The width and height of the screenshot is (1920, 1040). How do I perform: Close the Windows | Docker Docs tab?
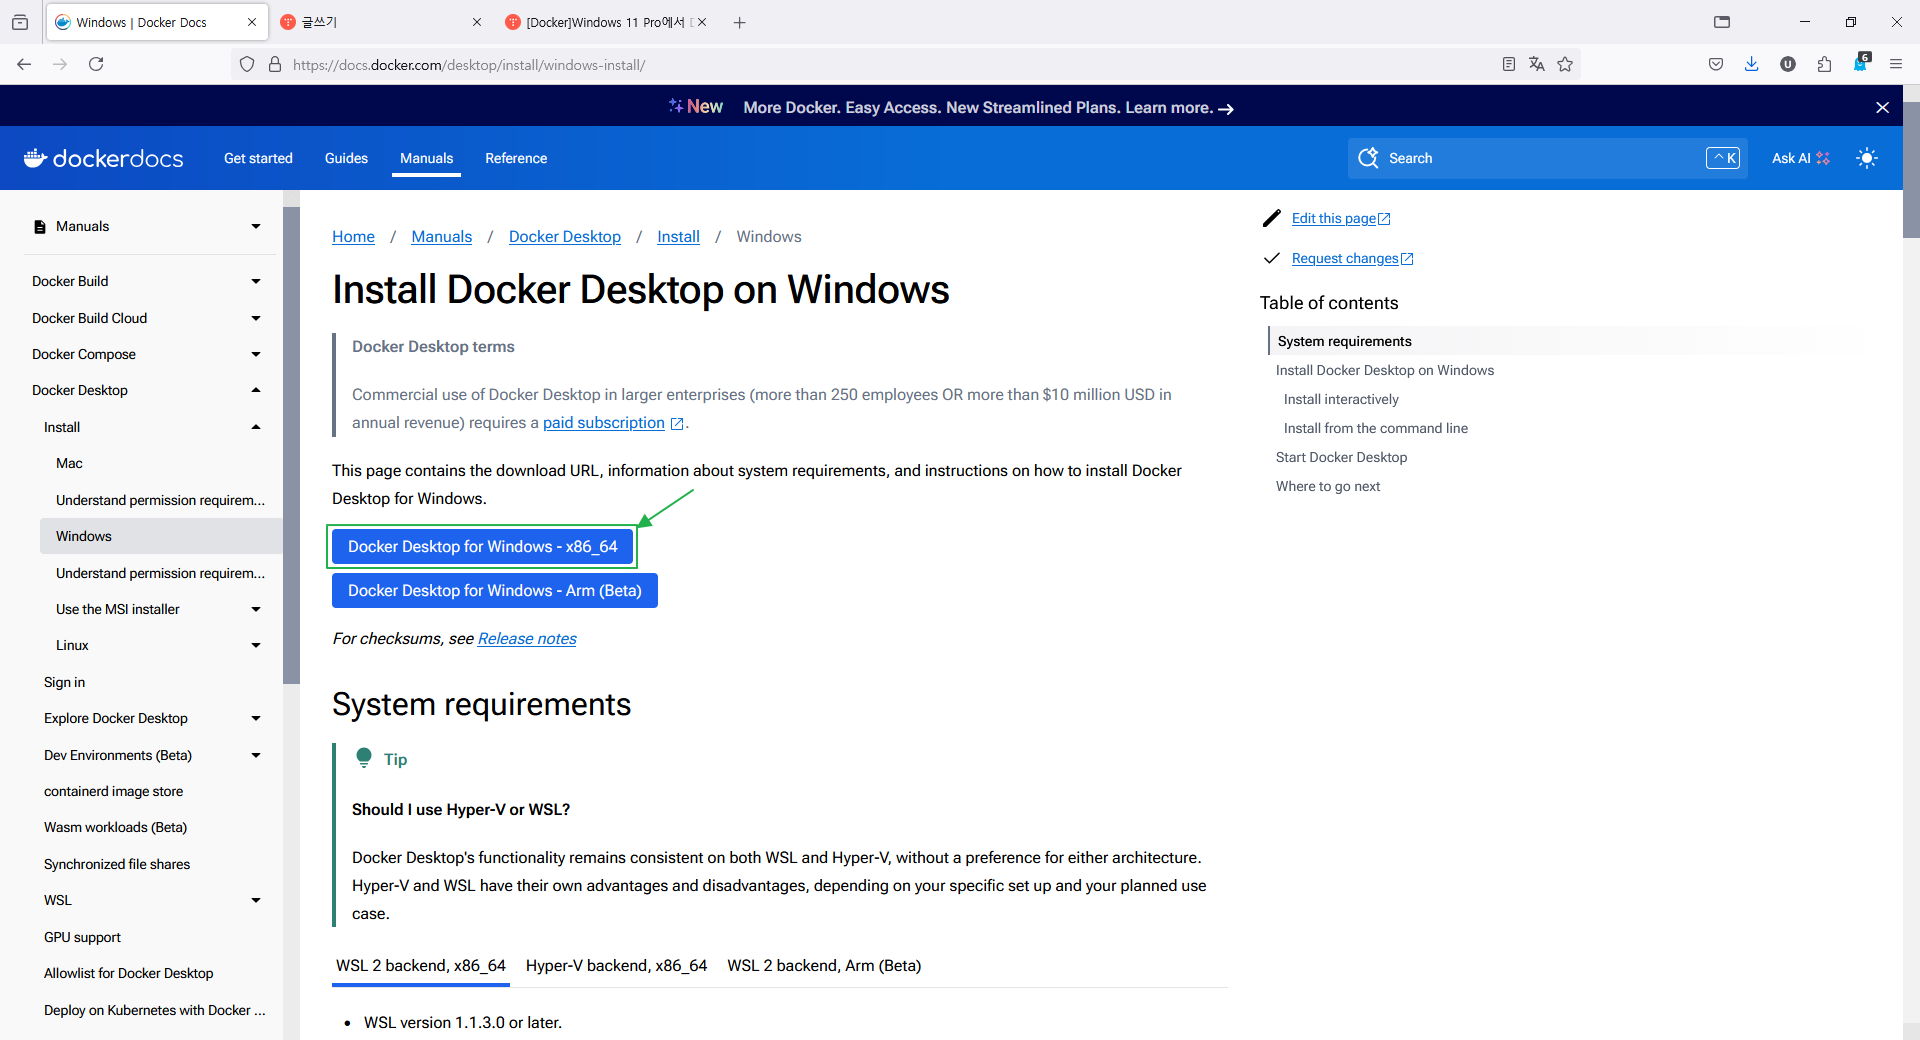coord(251,22)
